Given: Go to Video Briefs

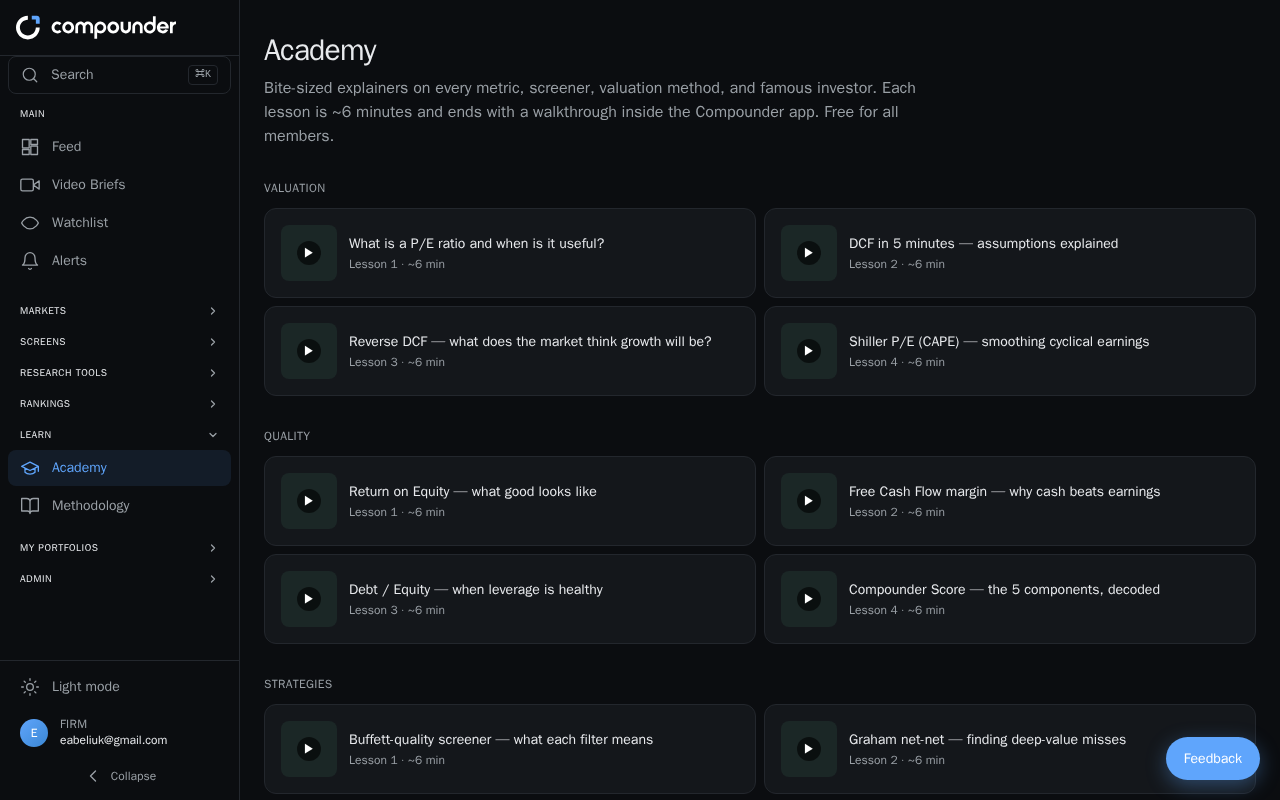Looking at the screenshot, I should [119, 185].
